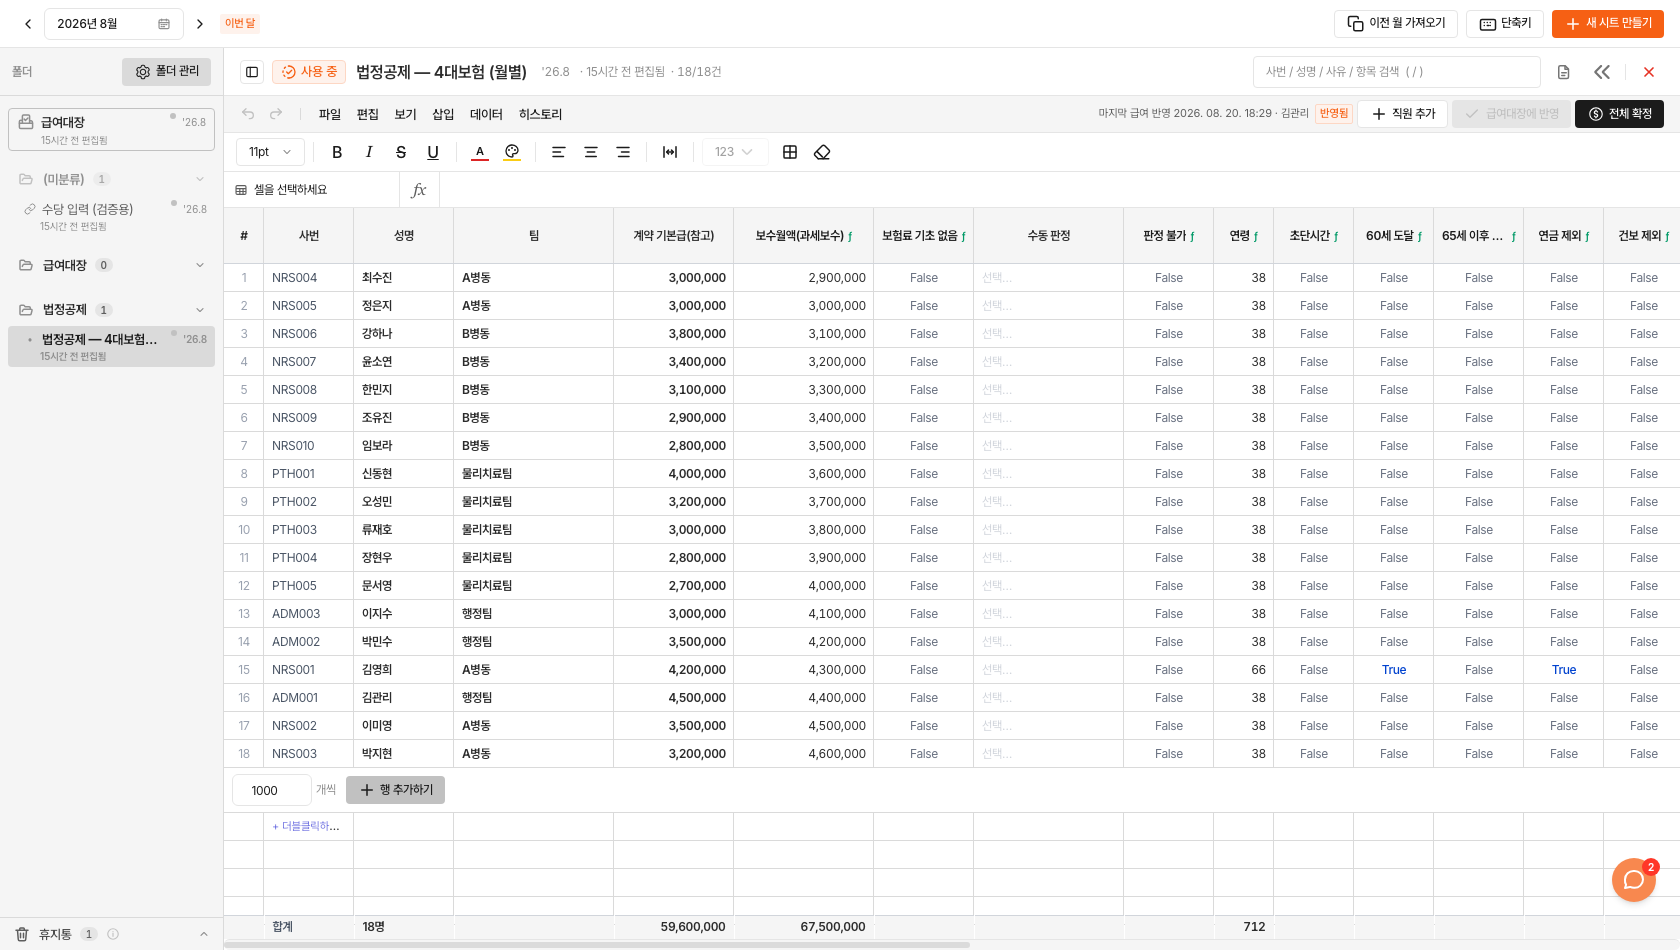Viewport: 1680px width, 950px height.
Task: Open the cell fill color palette
Action: coord(512,152)
